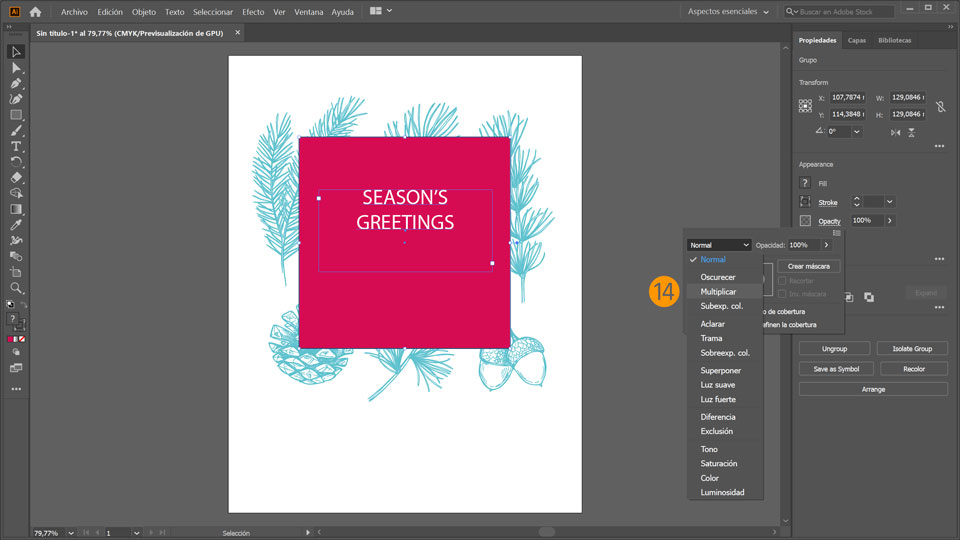Check the Inv. máscara checkbox
960x540 pixels.
(782, 294)
